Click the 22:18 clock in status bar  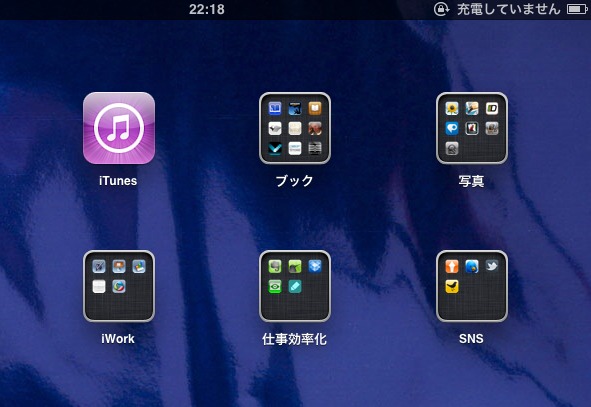coord(207,9)
